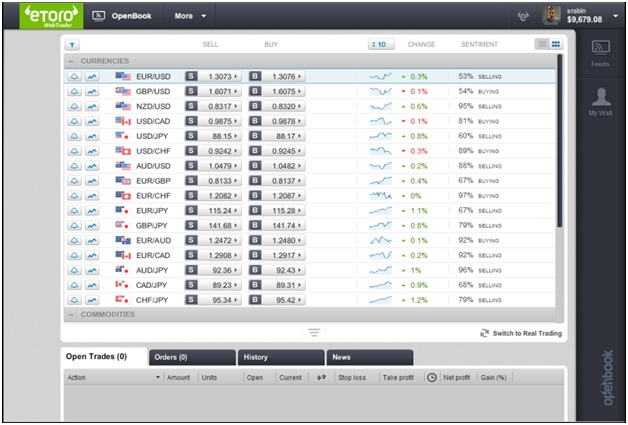628x425 pixels.
Task: Click the filter funnel icon above list
Action: coord(72,45)
